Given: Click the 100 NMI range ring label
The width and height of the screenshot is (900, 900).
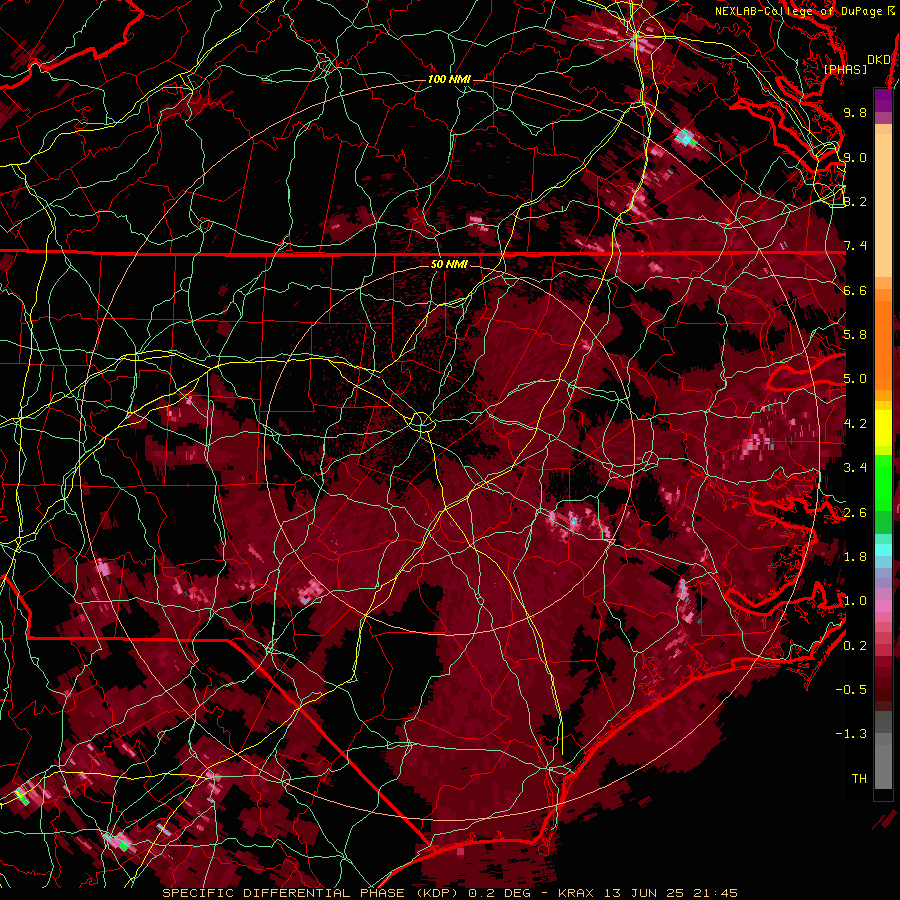Looking at the screenshot, I should tap(449, 79).
